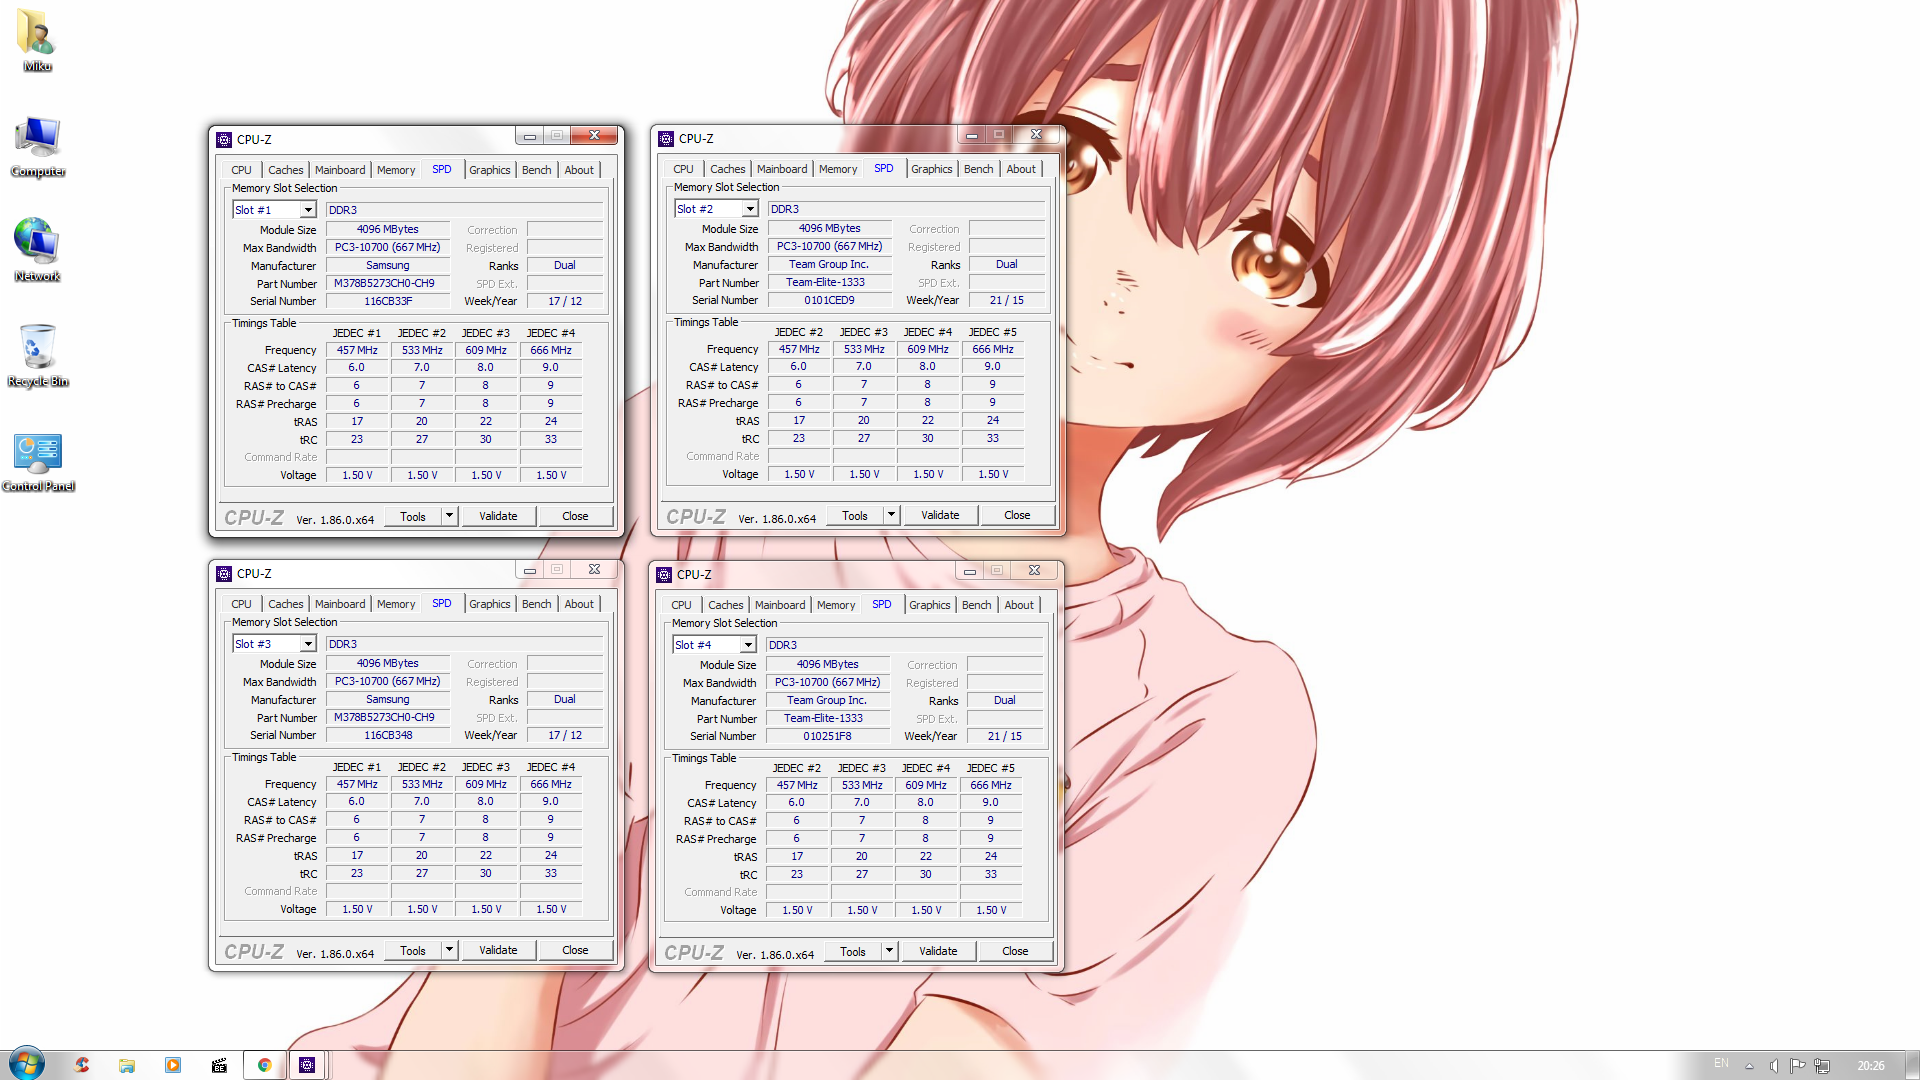Screen dimensions: 1920x1080
Task: Click Close button in the Slot #1 window
Action: click(x=575, y=516)
